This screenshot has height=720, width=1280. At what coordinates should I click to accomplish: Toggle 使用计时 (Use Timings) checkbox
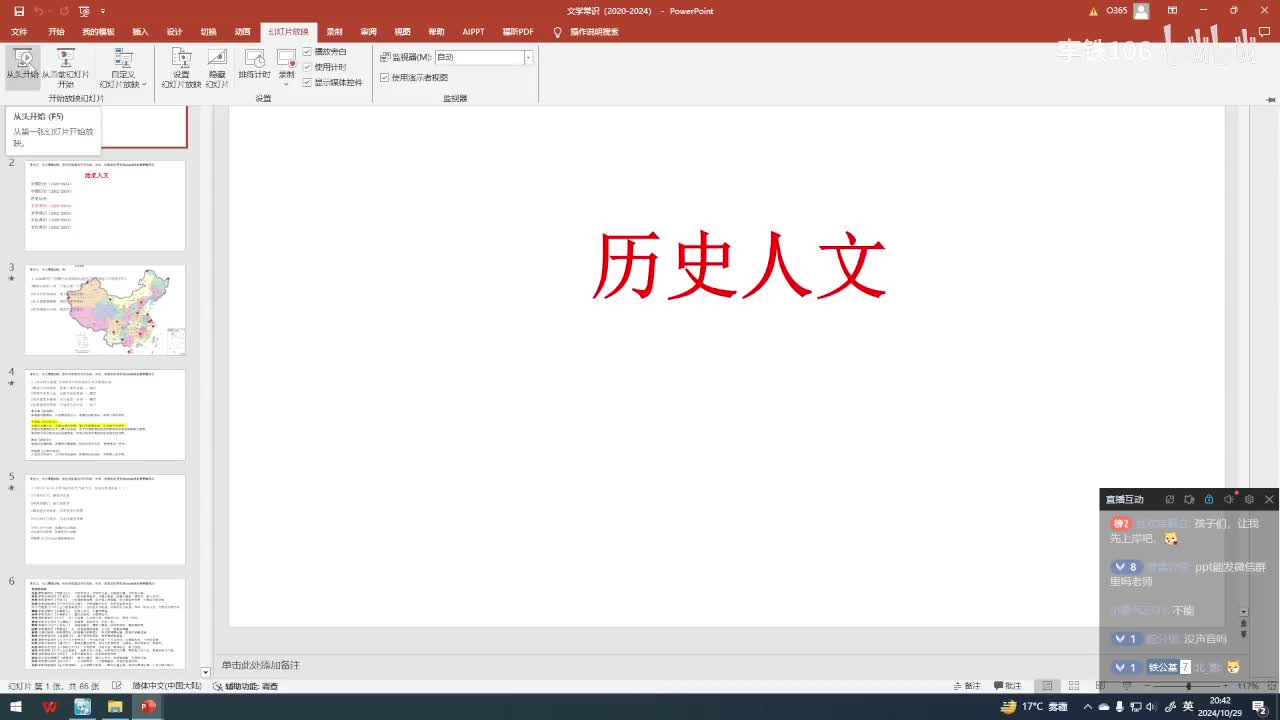[308, 67]
